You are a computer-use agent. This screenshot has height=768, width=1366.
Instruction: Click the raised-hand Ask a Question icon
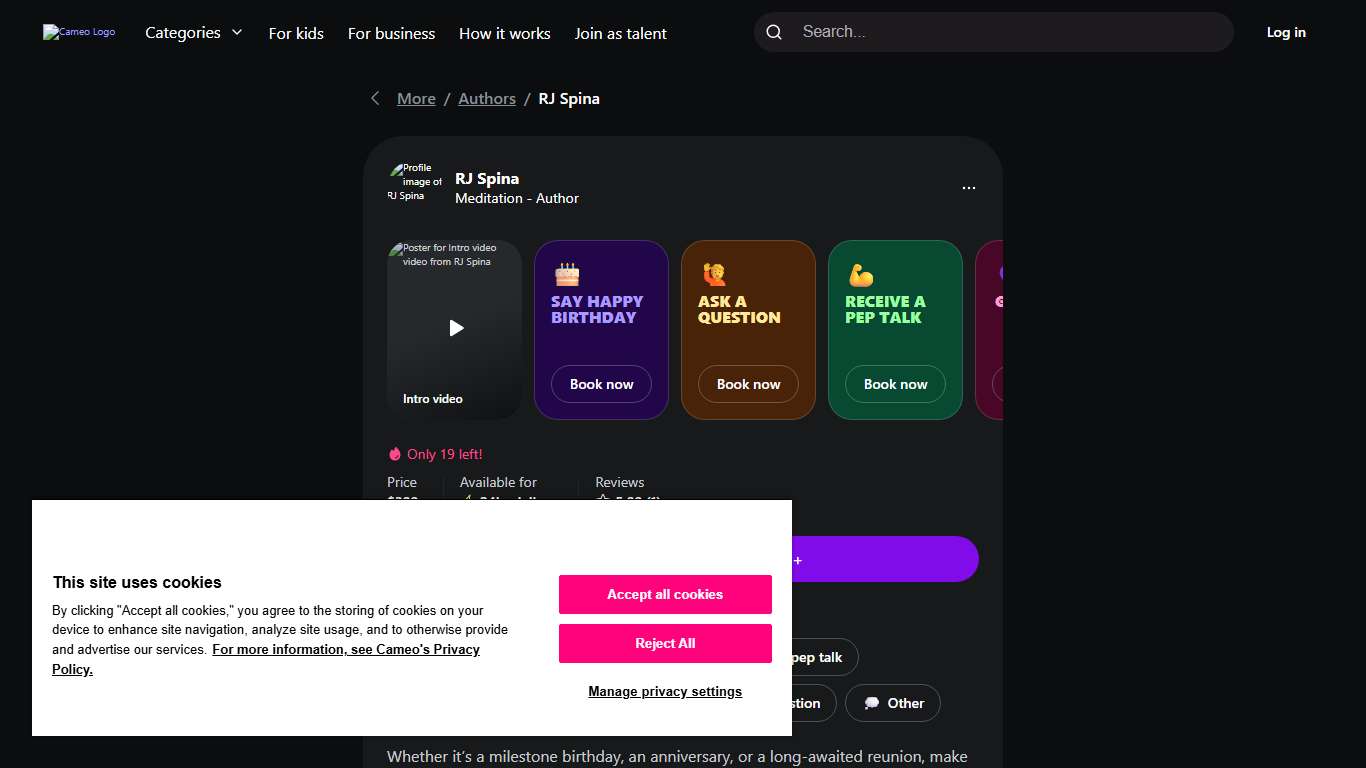click(714, 274)
